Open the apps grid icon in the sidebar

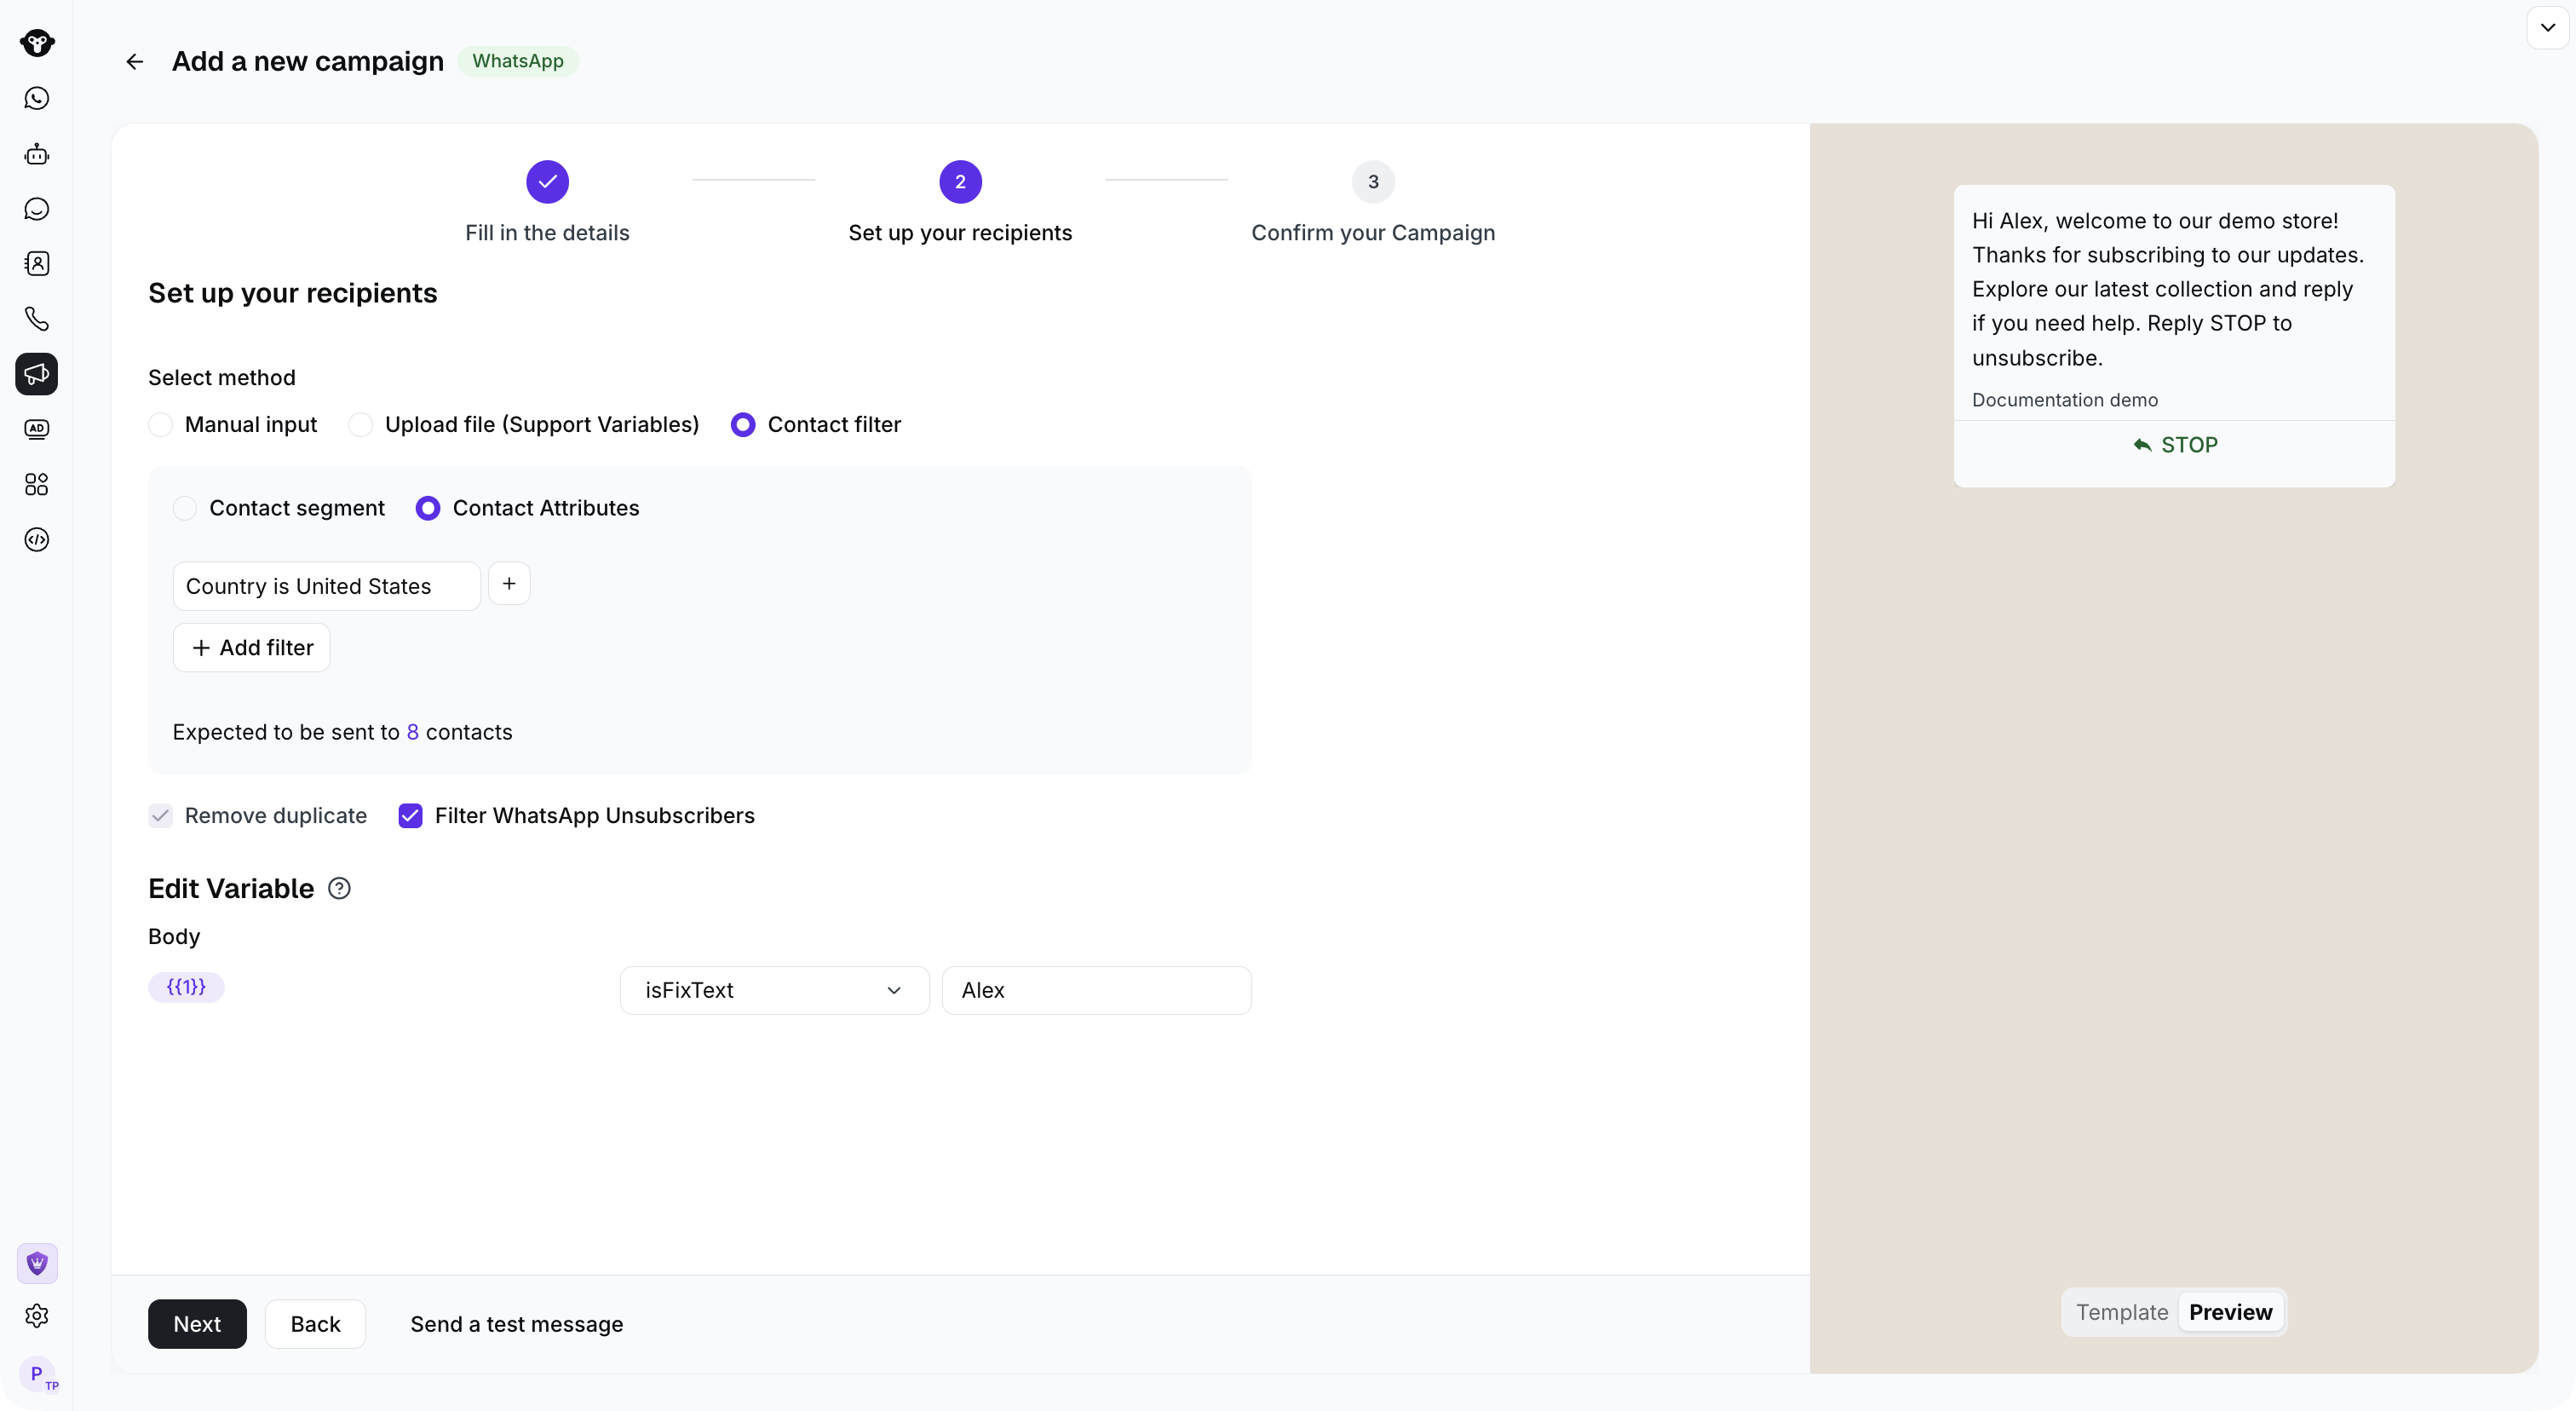(x=37, y=485)
